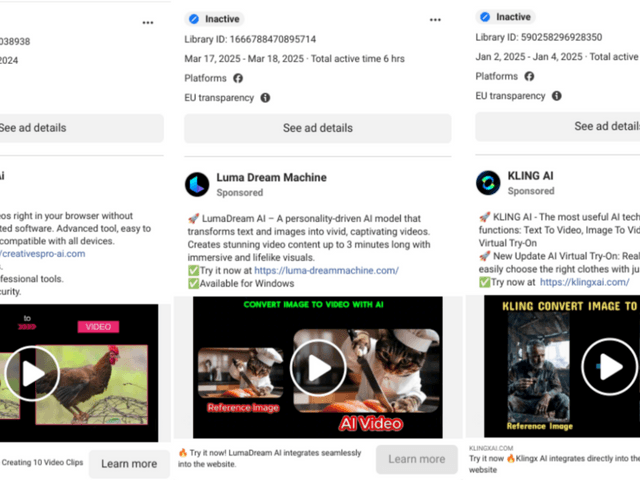Open the luma-dreammachine.com link
The height and width of the screenshot is (480, 640).
click(327, 270)
